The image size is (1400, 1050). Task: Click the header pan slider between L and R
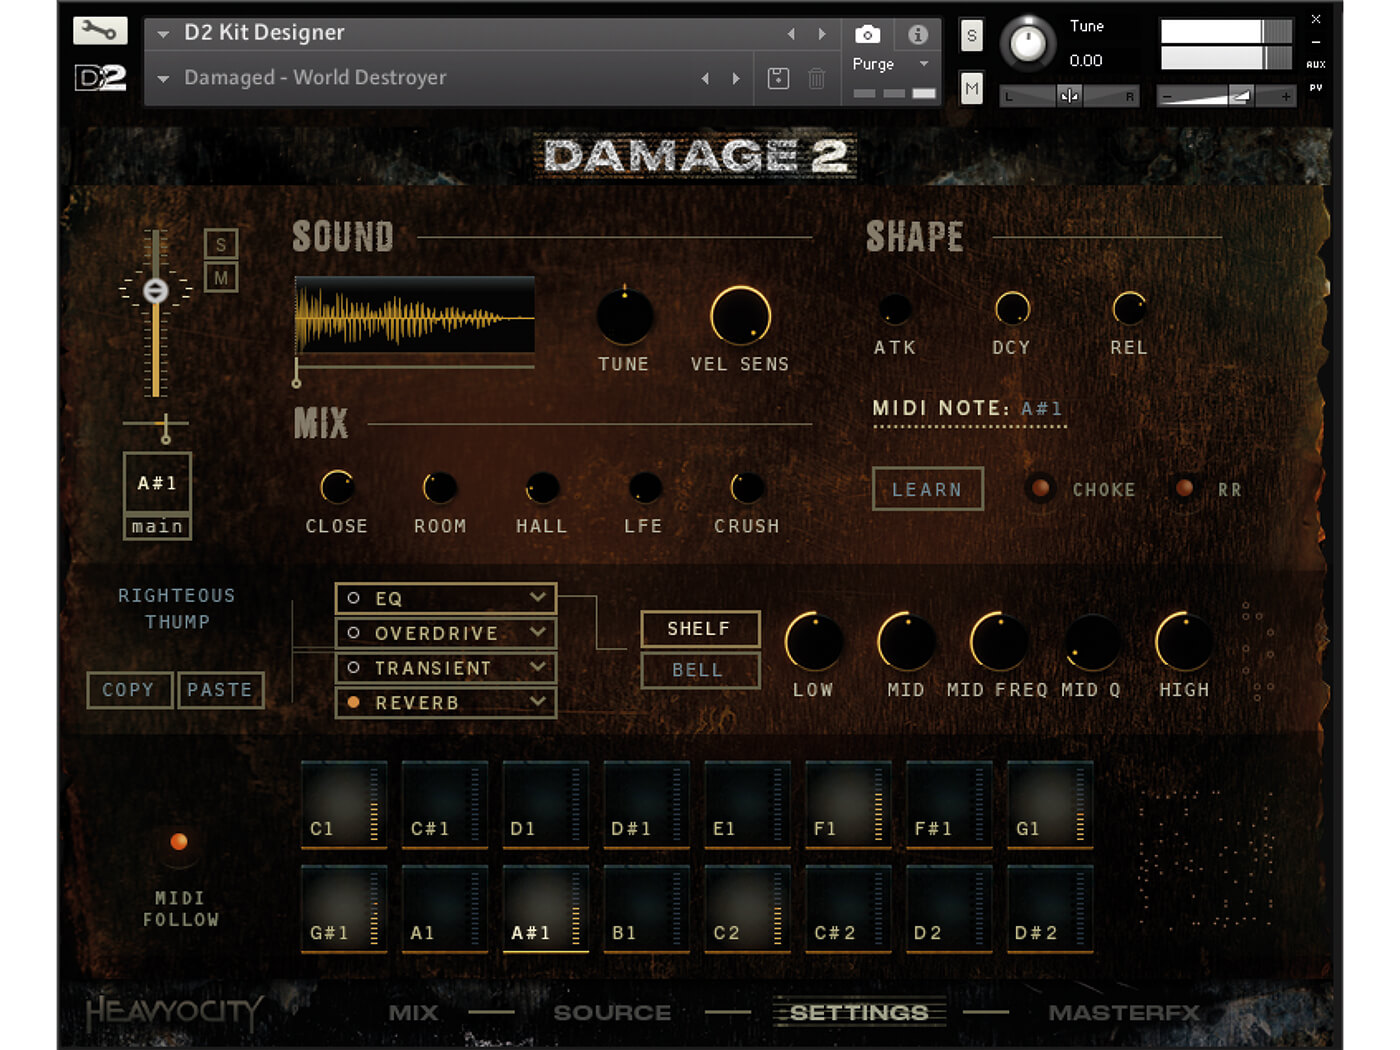(1069, 96)
